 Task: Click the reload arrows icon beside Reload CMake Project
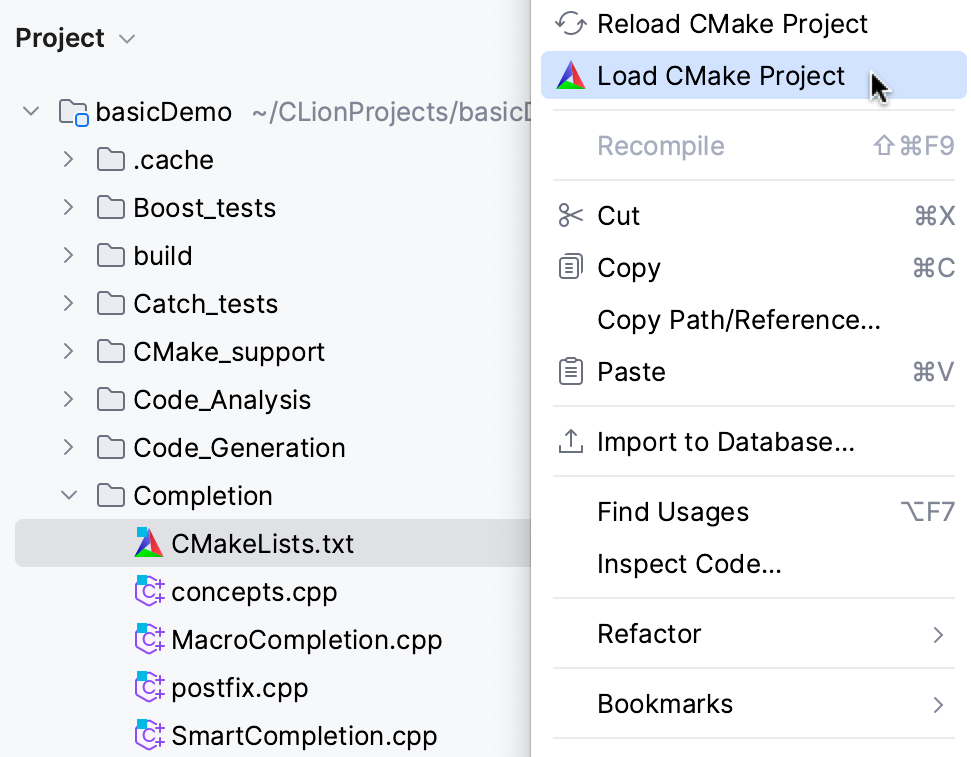coord(569,23)
